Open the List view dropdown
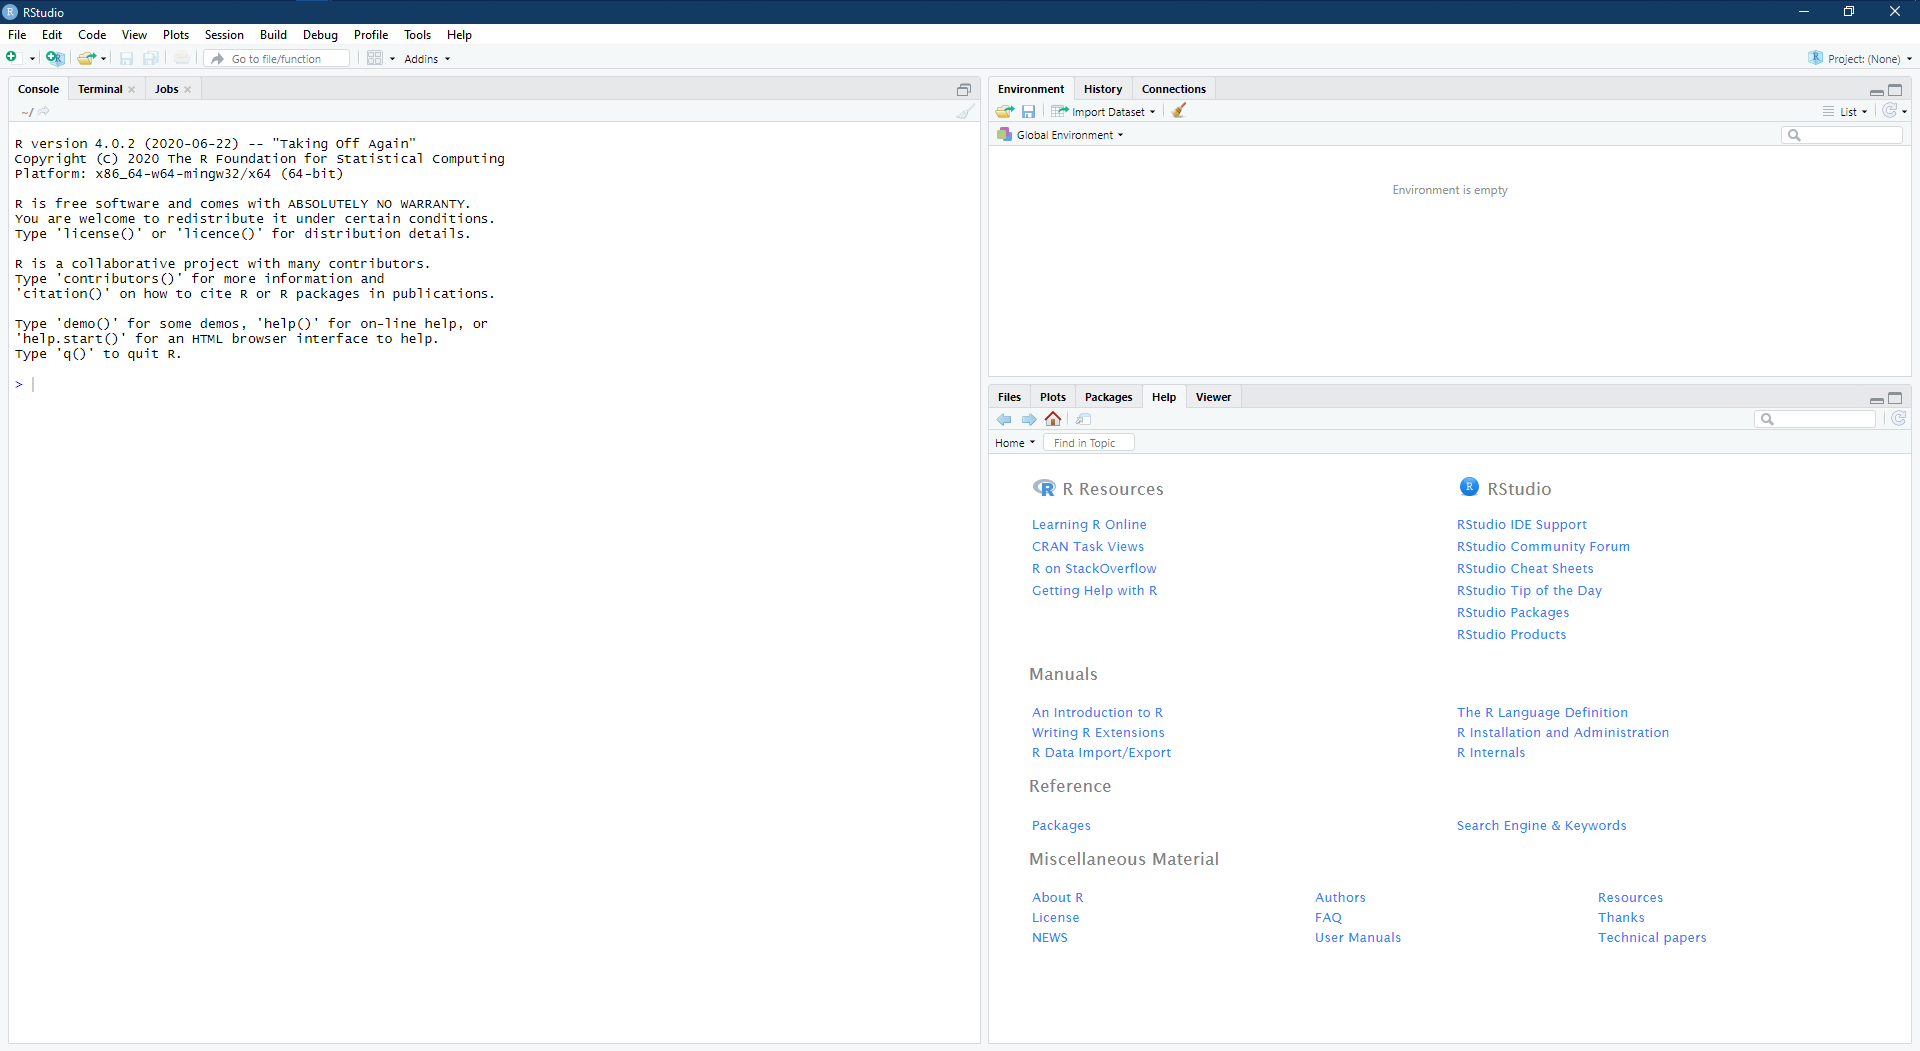Viewport: 1920px width, 1051px height. click(1845, 111)
